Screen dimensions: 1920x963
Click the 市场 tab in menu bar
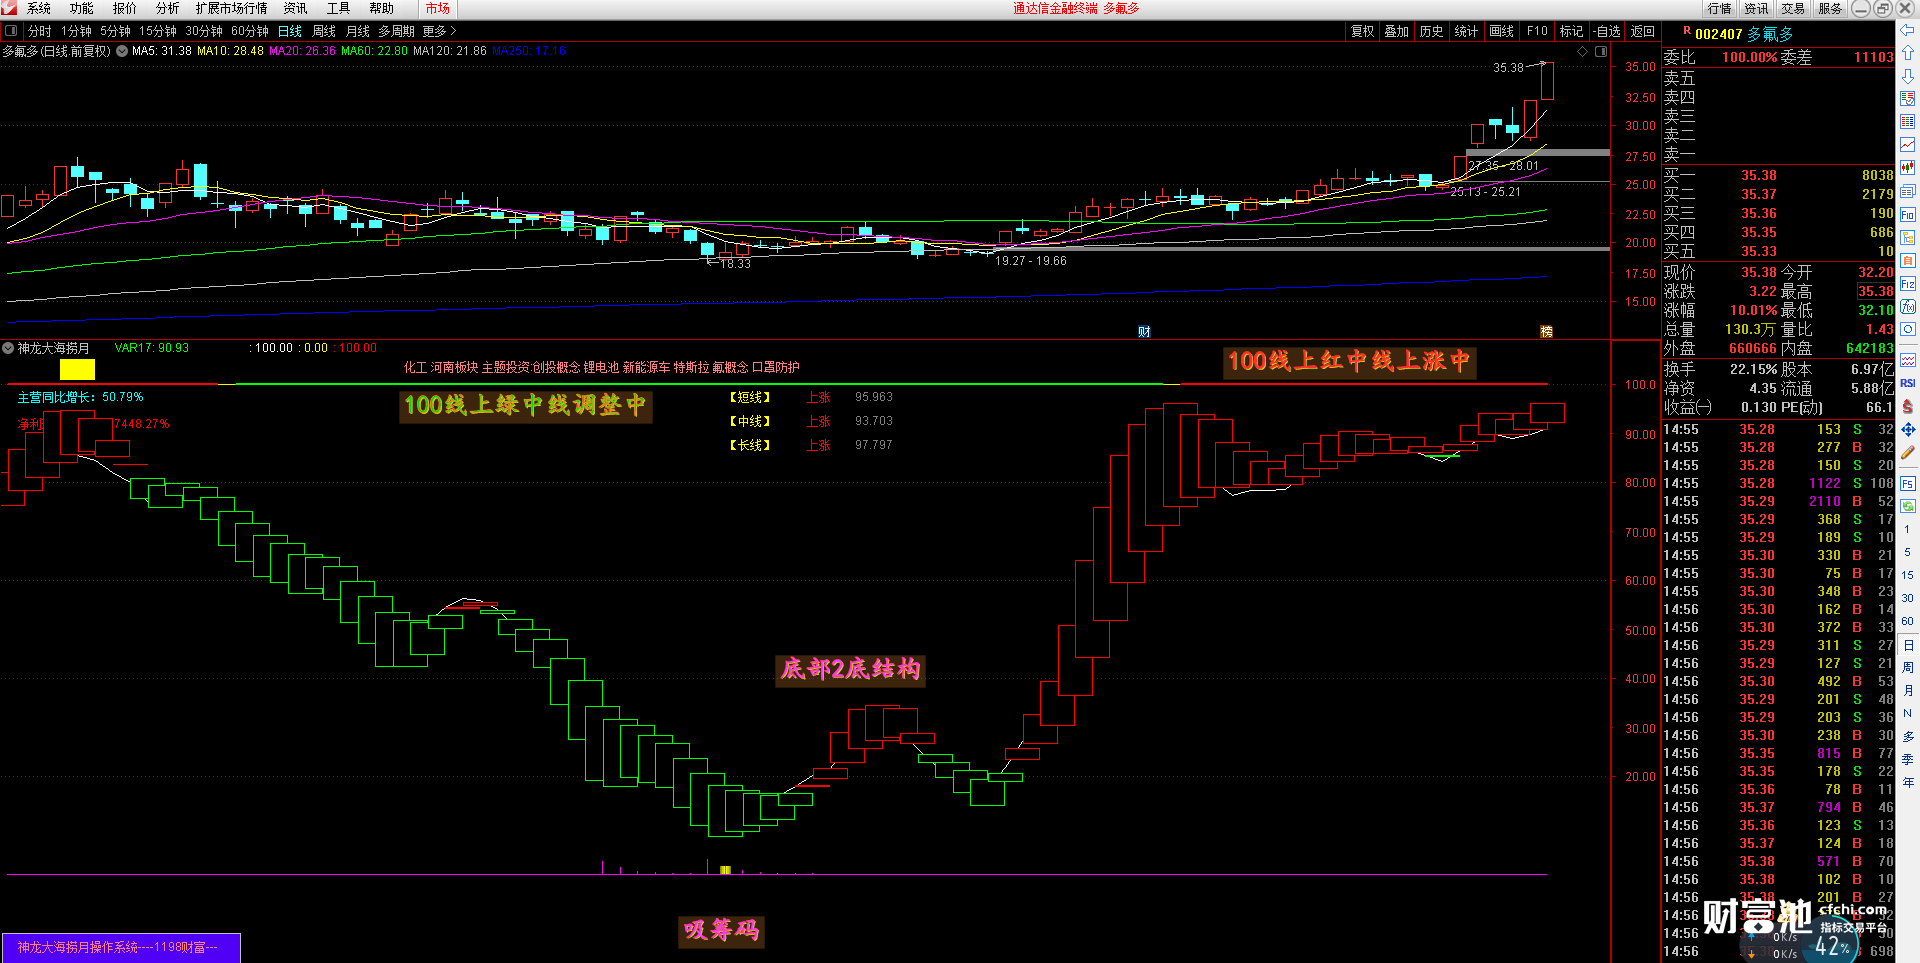438,8
